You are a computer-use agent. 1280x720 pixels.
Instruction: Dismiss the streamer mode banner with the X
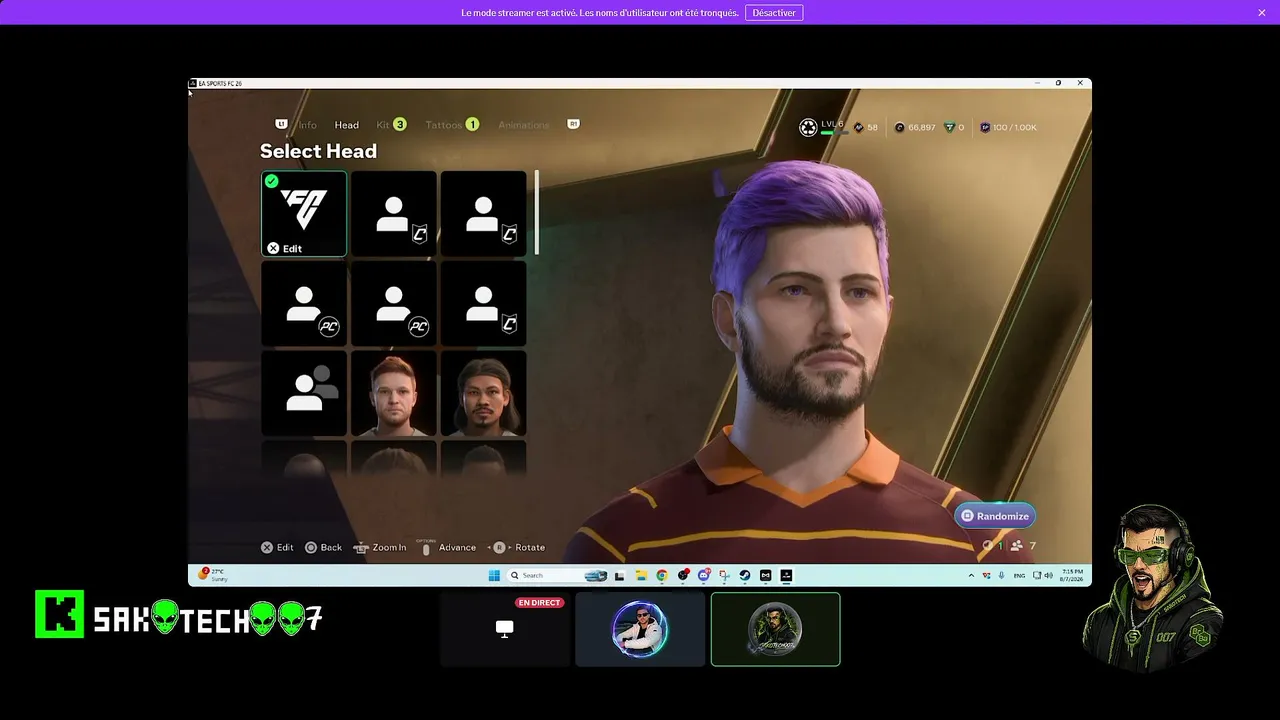tap(1262, 13)
